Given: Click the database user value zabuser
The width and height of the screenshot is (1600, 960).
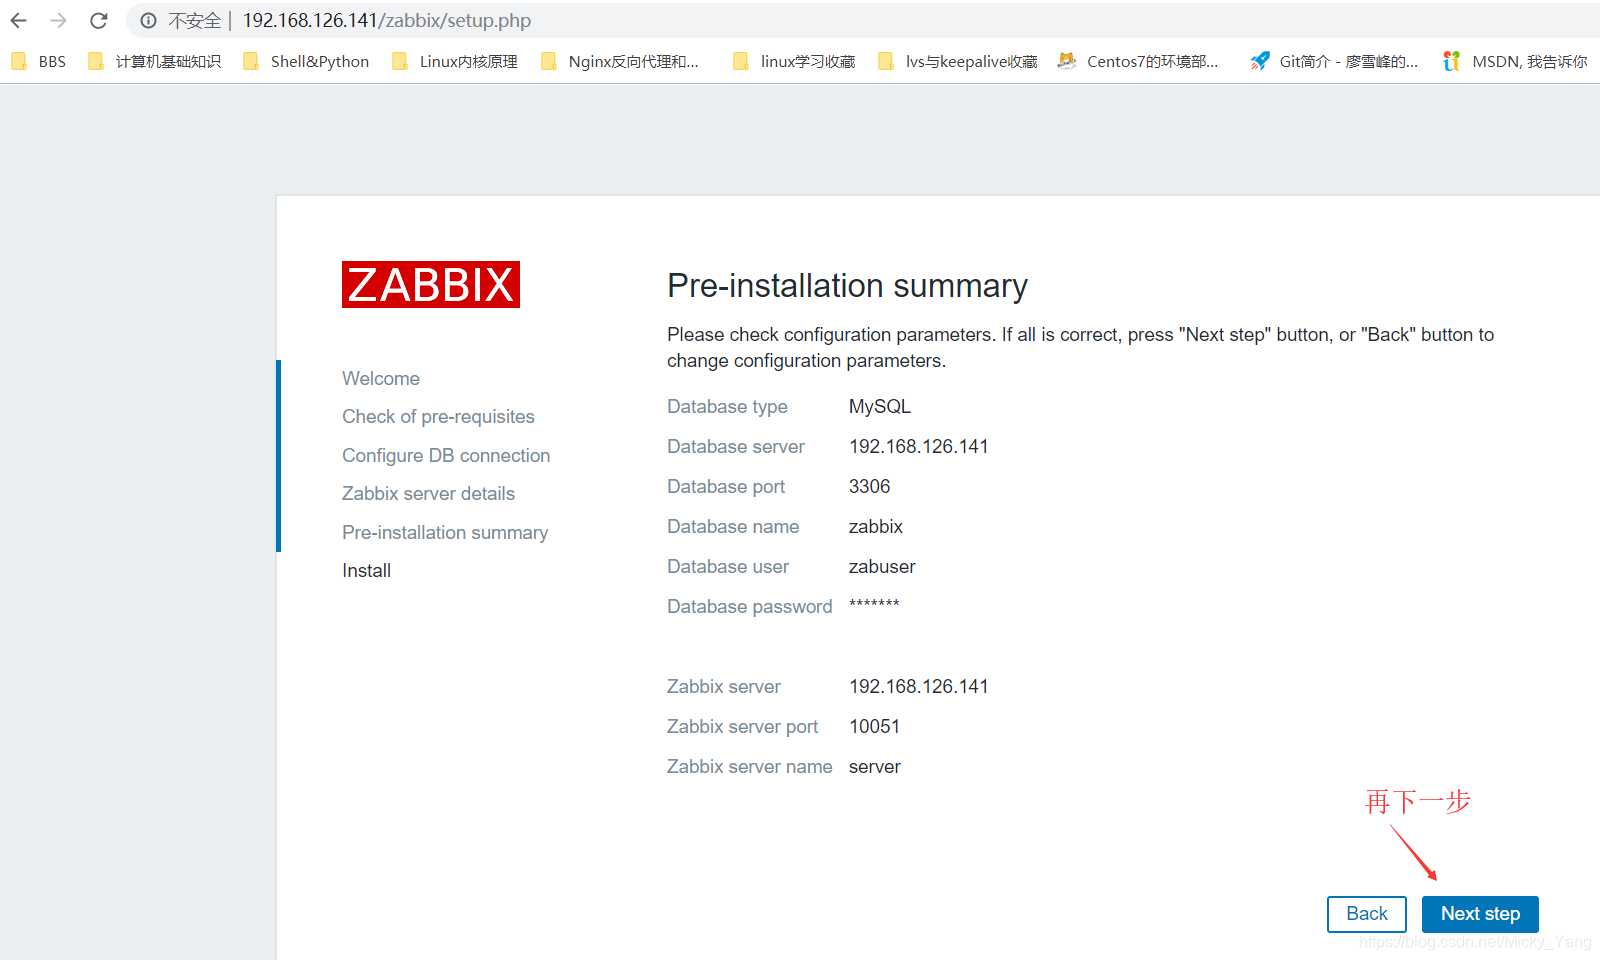Looking at the screenshot, I should 882,567.
